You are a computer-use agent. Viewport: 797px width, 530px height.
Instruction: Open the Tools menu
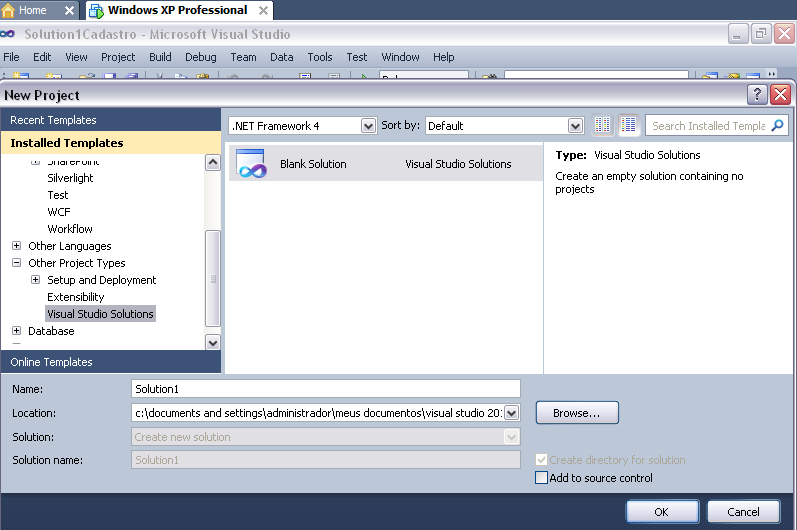coord(320,57)
